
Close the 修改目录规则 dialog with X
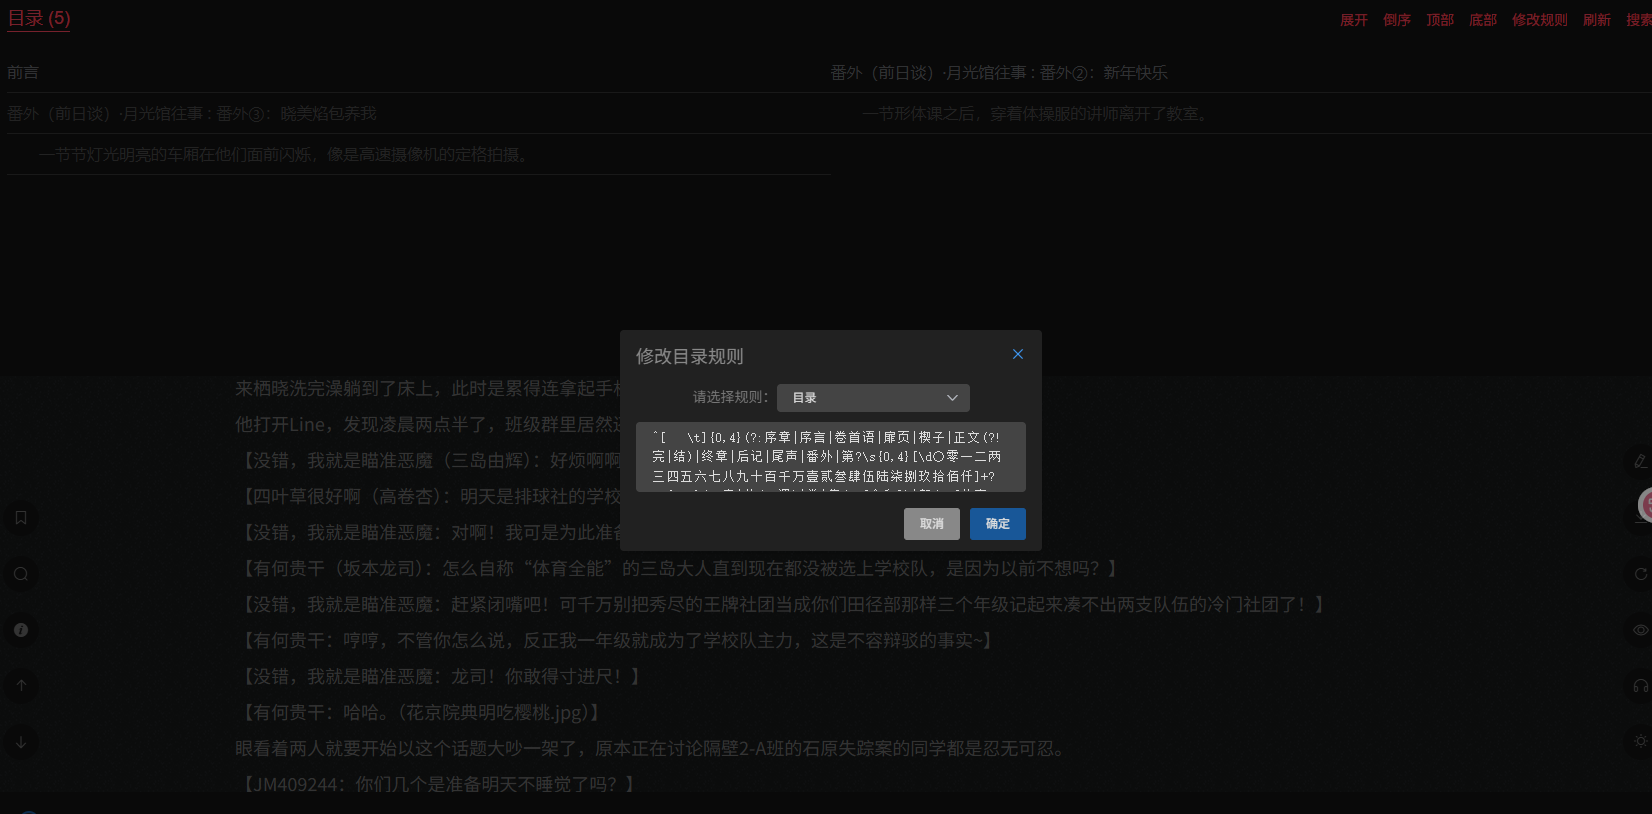(1018, 354)
